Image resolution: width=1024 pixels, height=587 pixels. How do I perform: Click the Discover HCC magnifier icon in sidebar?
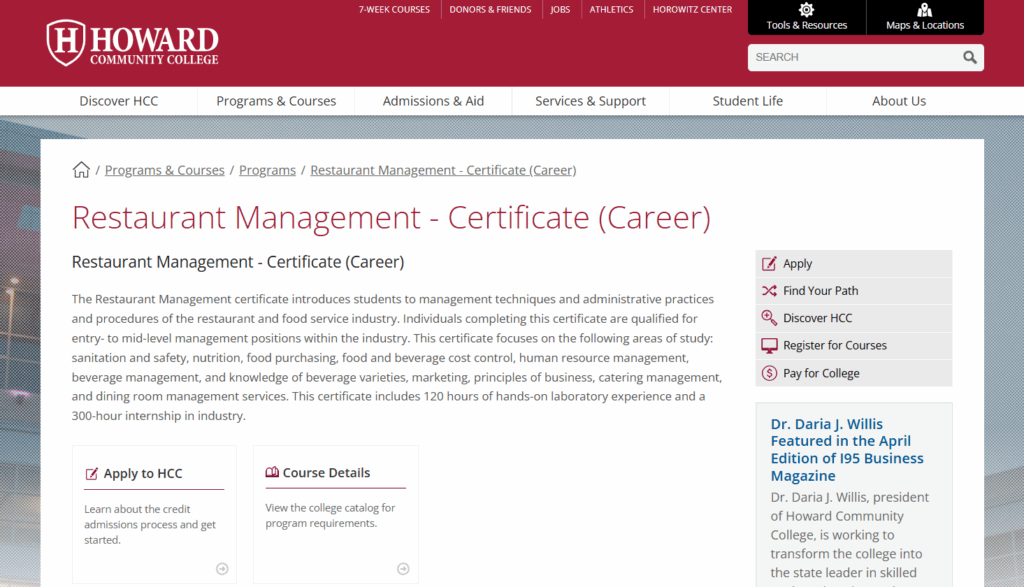(769, 318)
